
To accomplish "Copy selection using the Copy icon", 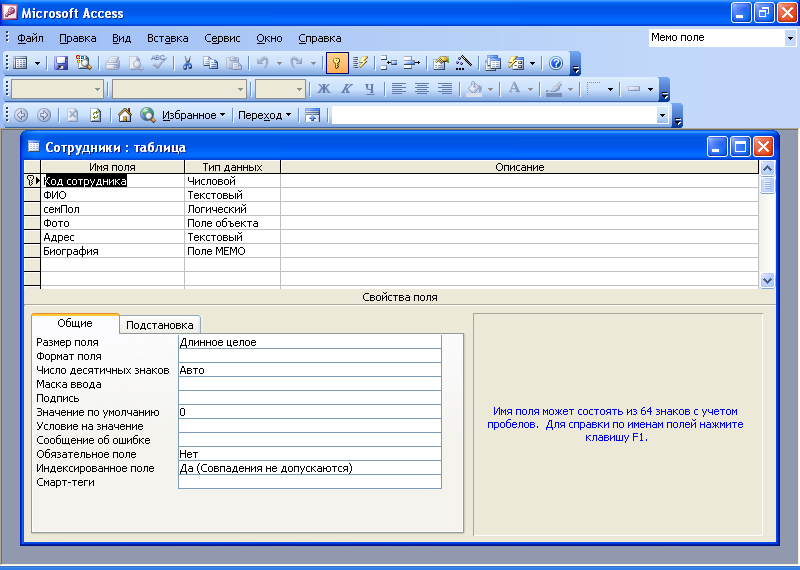I will pos(210,63).
